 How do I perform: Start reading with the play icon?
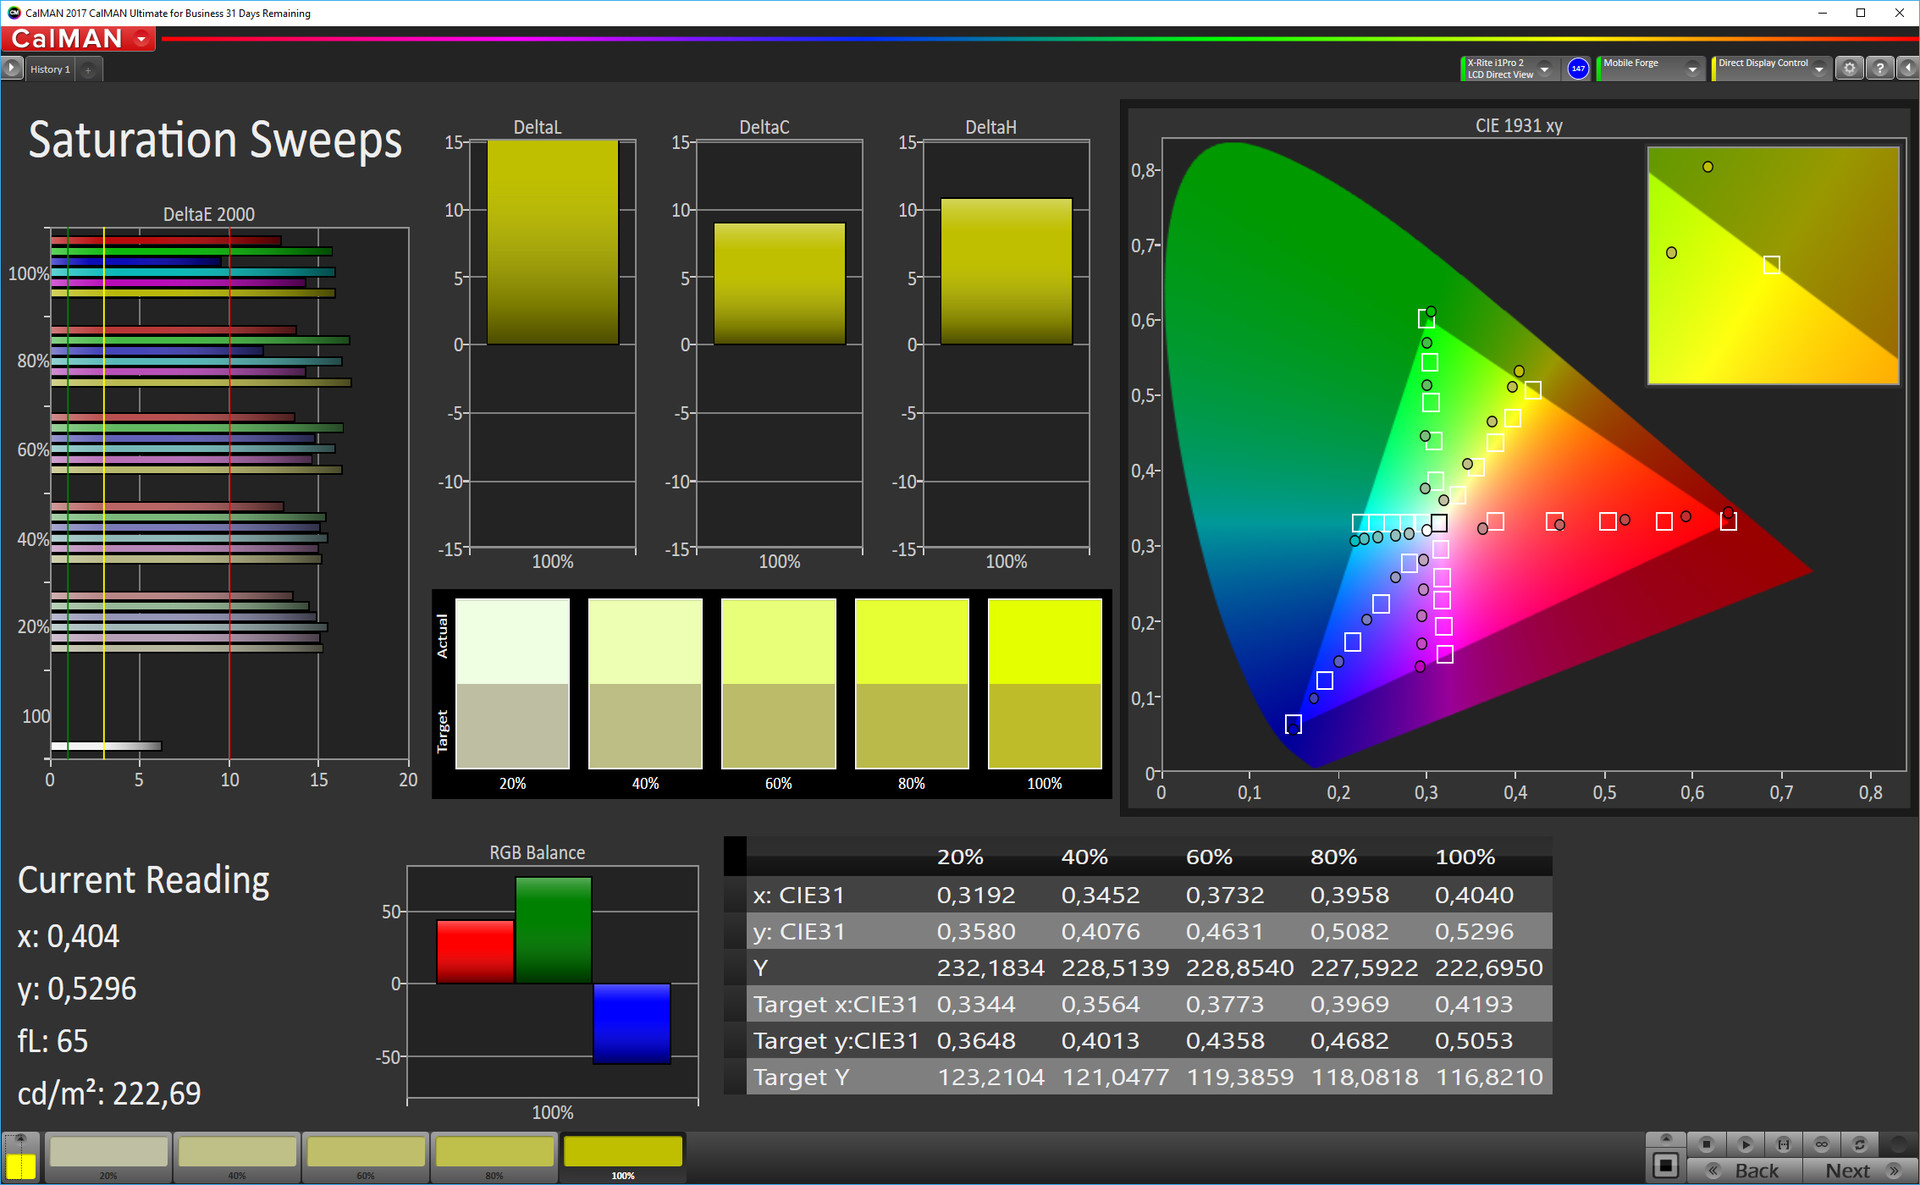point(1745,1144)
